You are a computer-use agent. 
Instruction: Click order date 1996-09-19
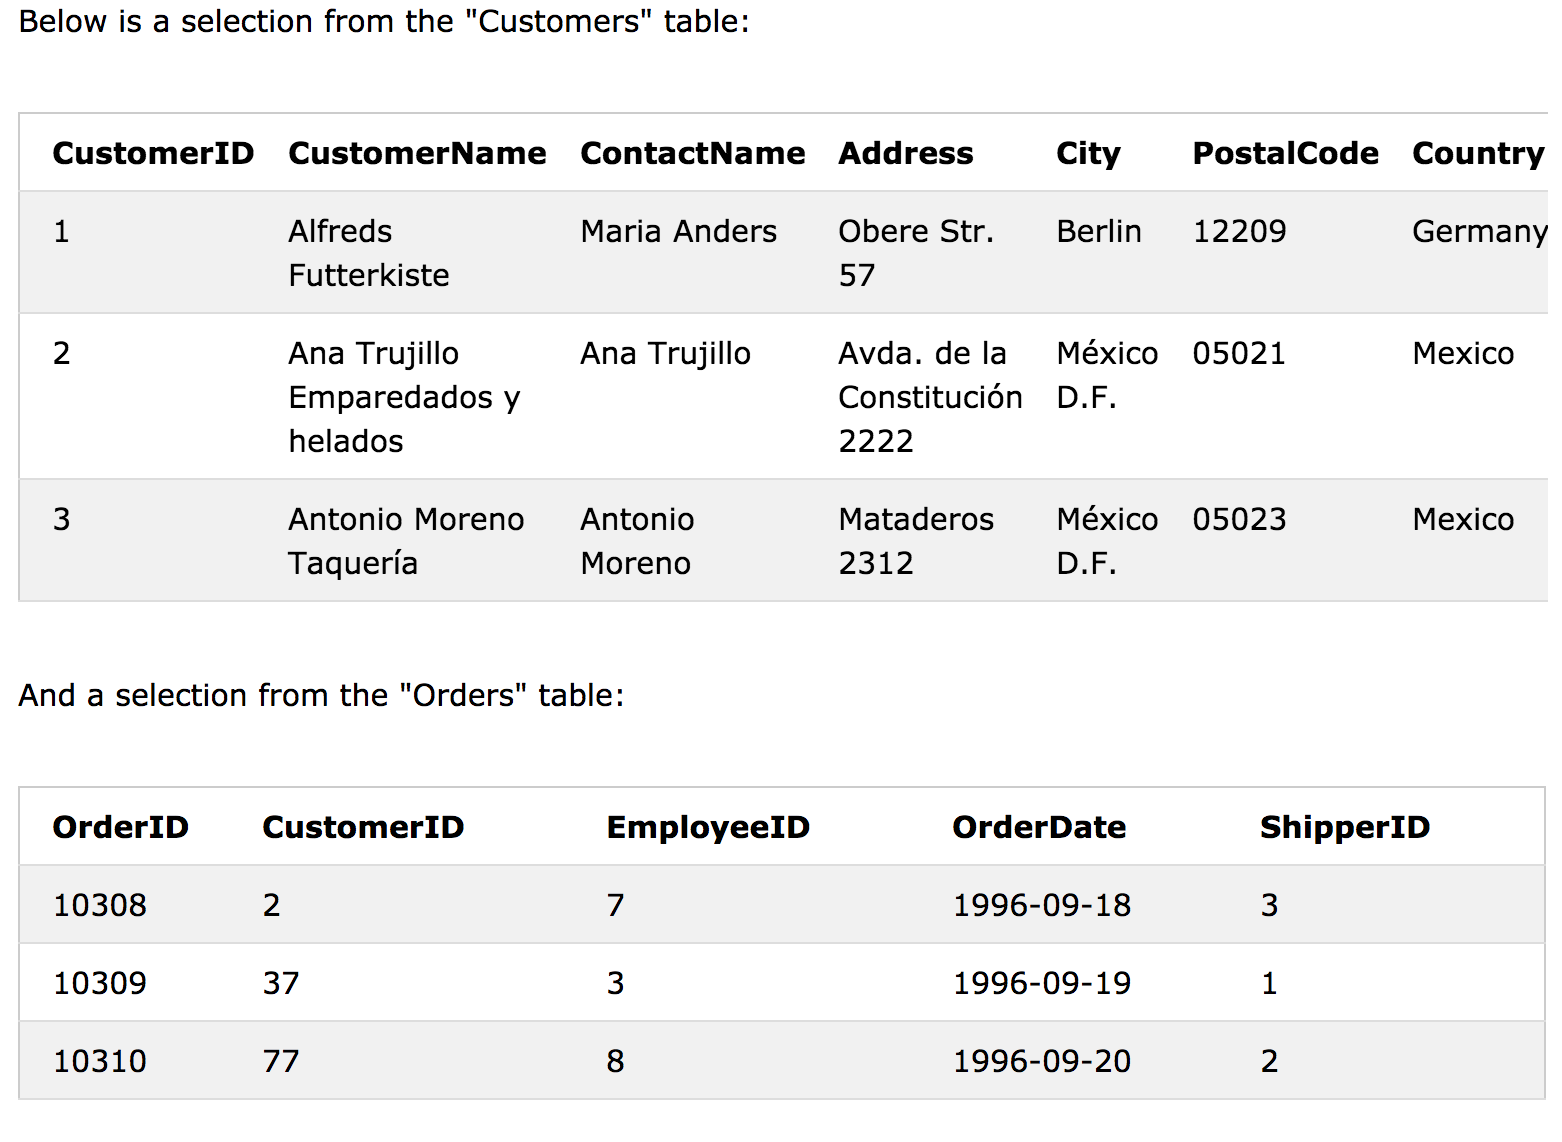[1041, 983]
